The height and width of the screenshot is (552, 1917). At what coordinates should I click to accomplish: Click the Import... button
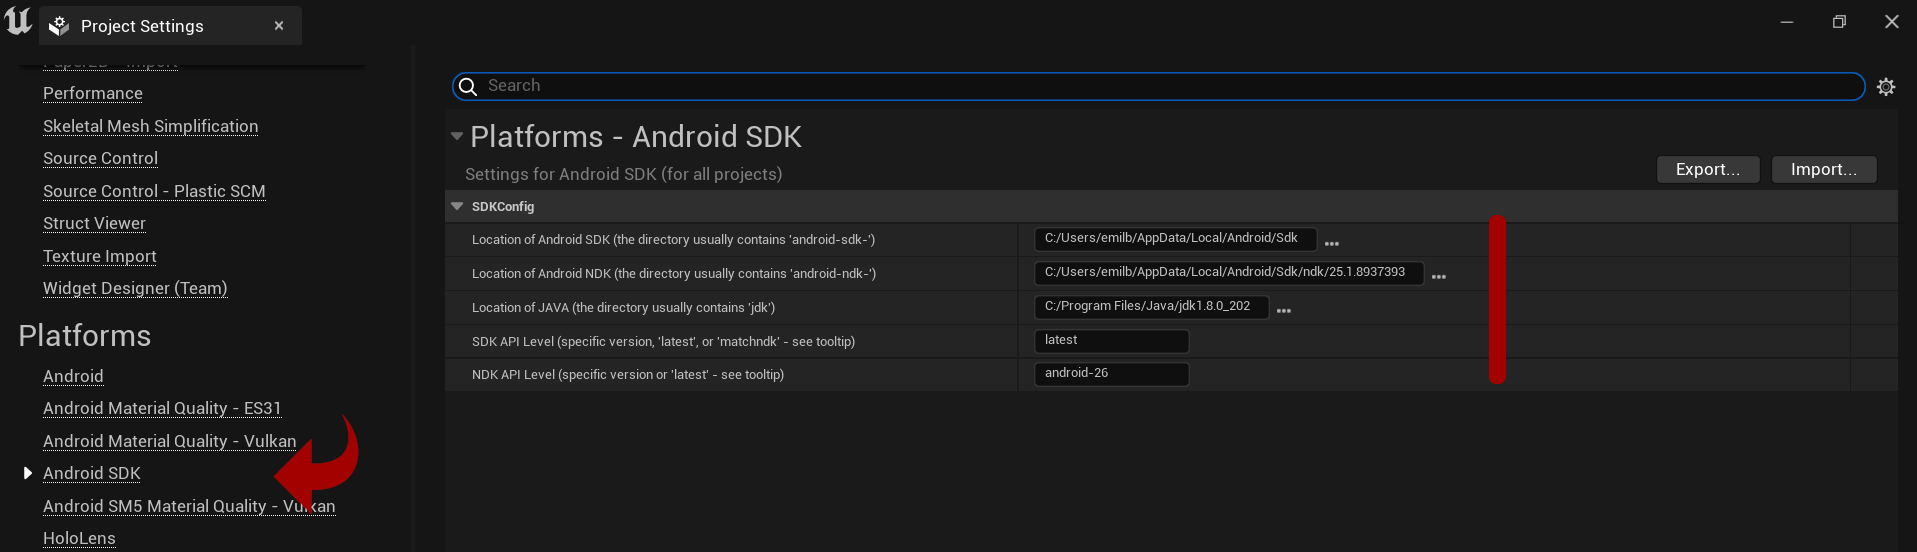coord(1824,169)
